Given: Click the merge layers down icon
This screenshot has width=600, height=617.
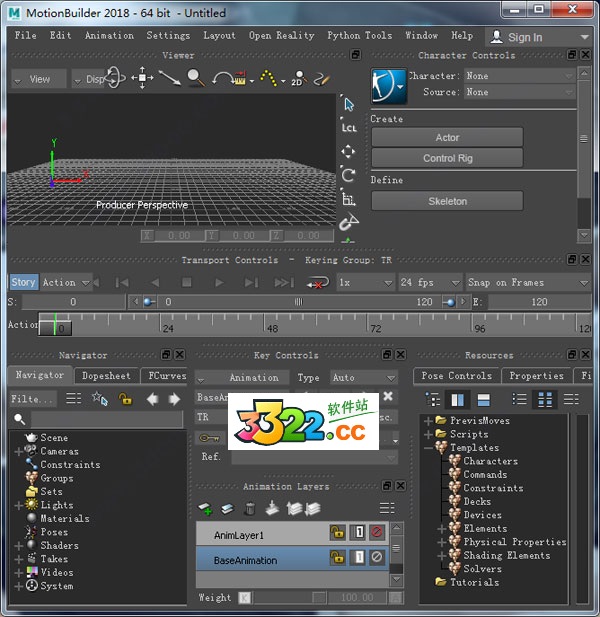Looking at the screenshot, I should 272,508.
